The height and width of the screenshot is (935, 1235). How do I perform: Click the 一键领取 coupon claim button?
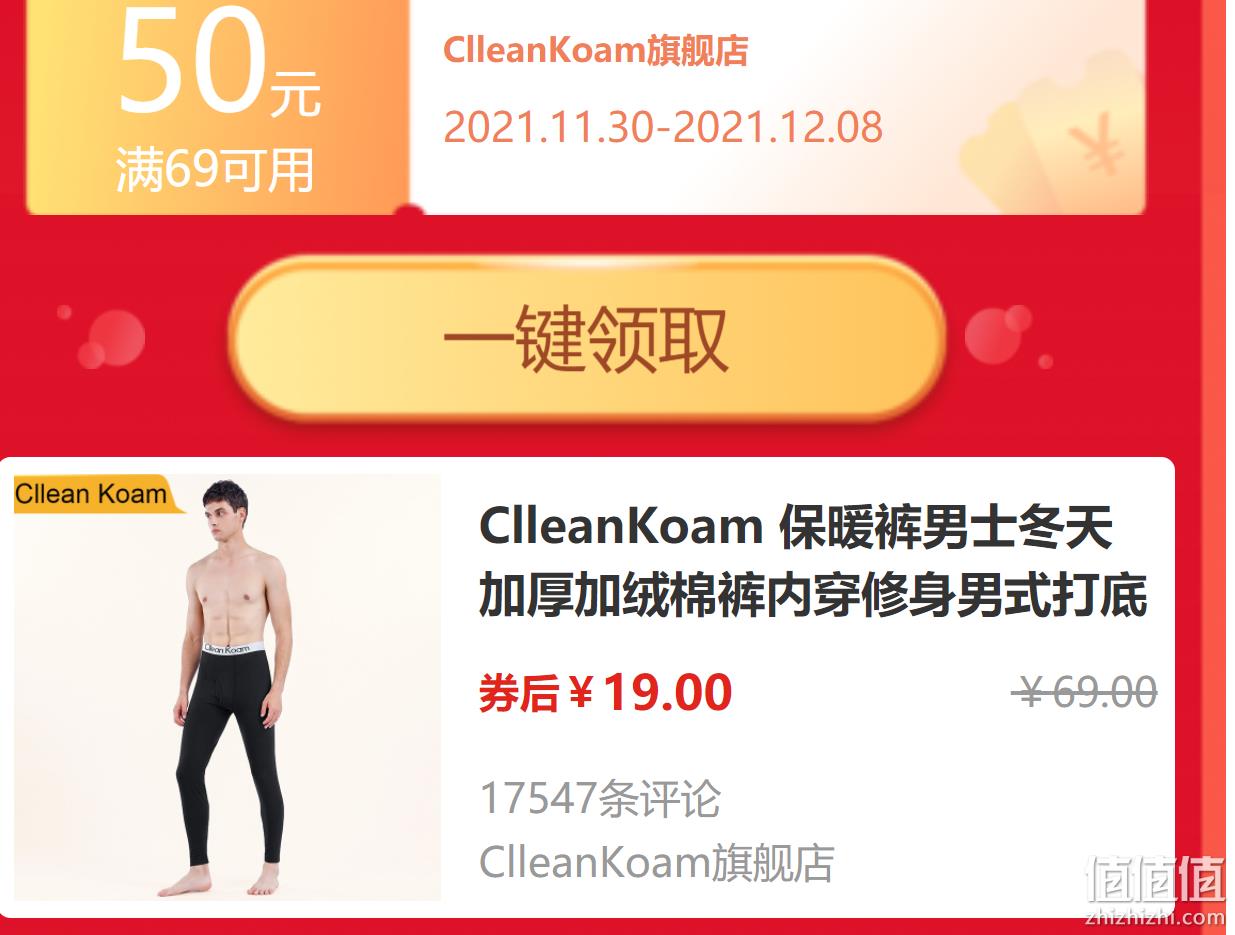click(x=587, y=339)
